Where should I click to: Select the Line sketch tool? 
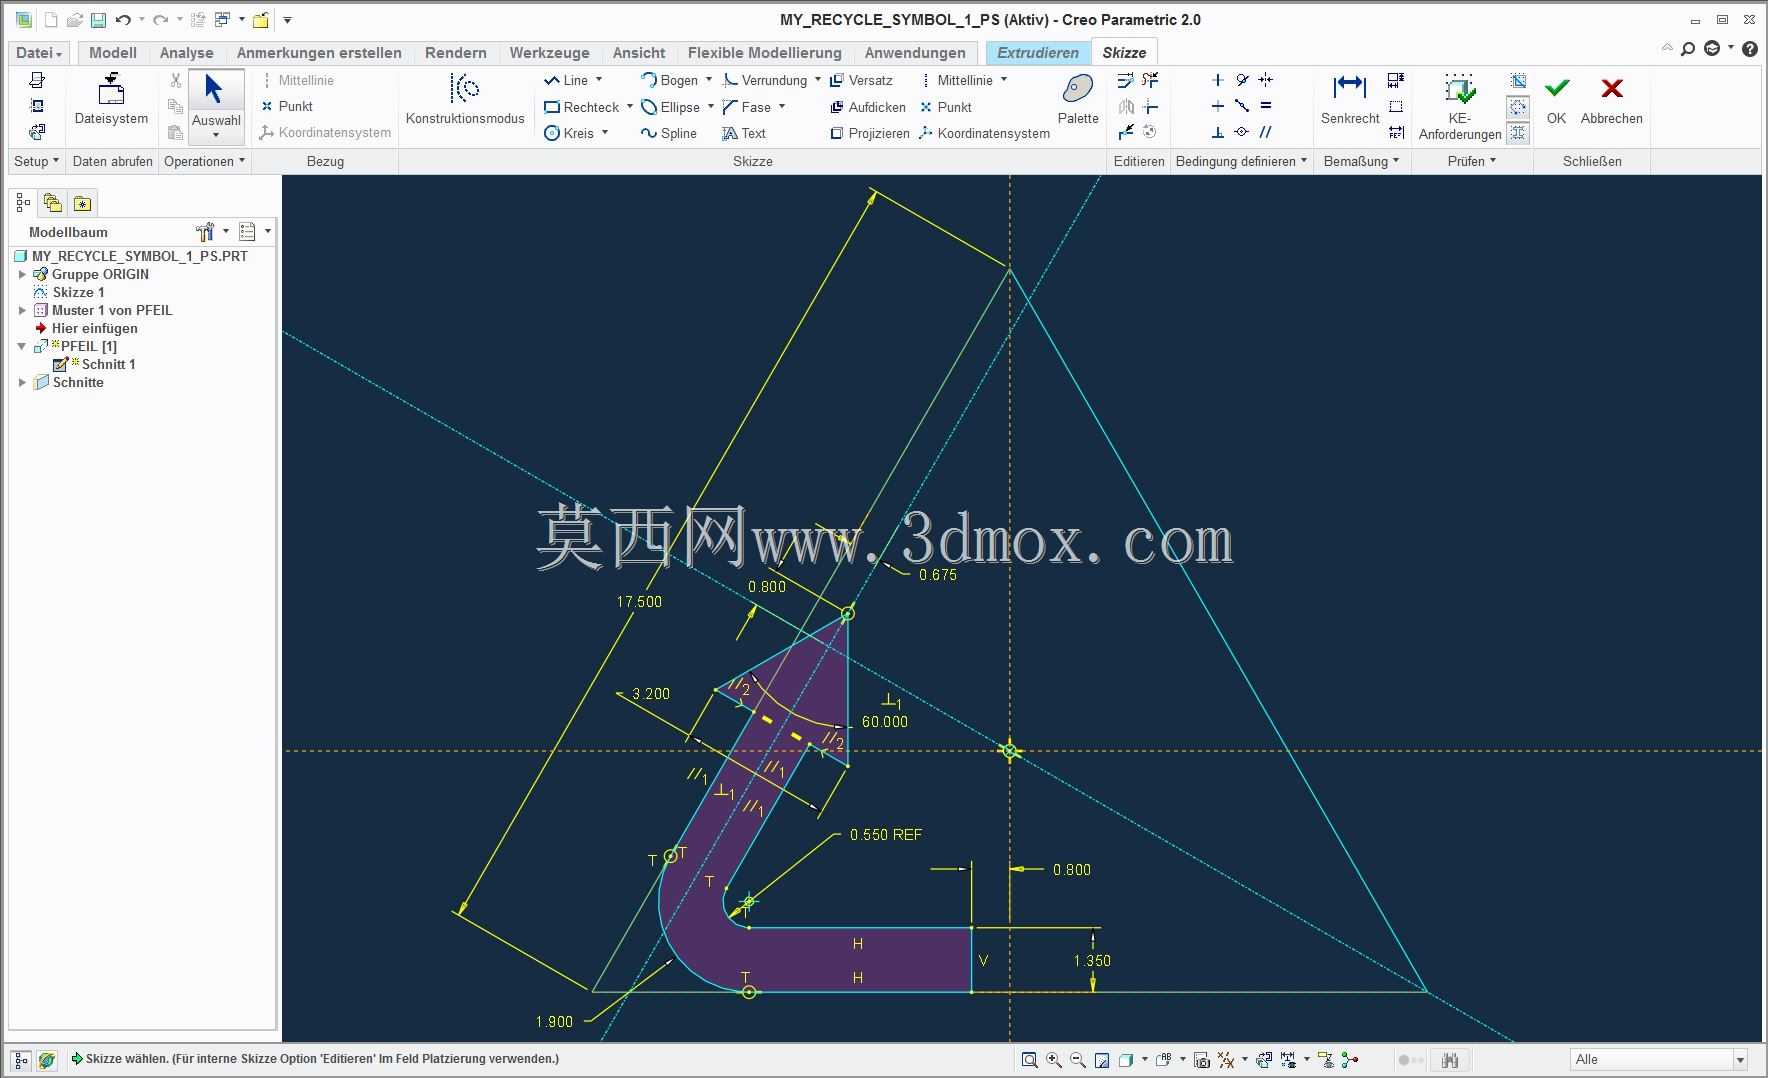[x=566, y=80]
